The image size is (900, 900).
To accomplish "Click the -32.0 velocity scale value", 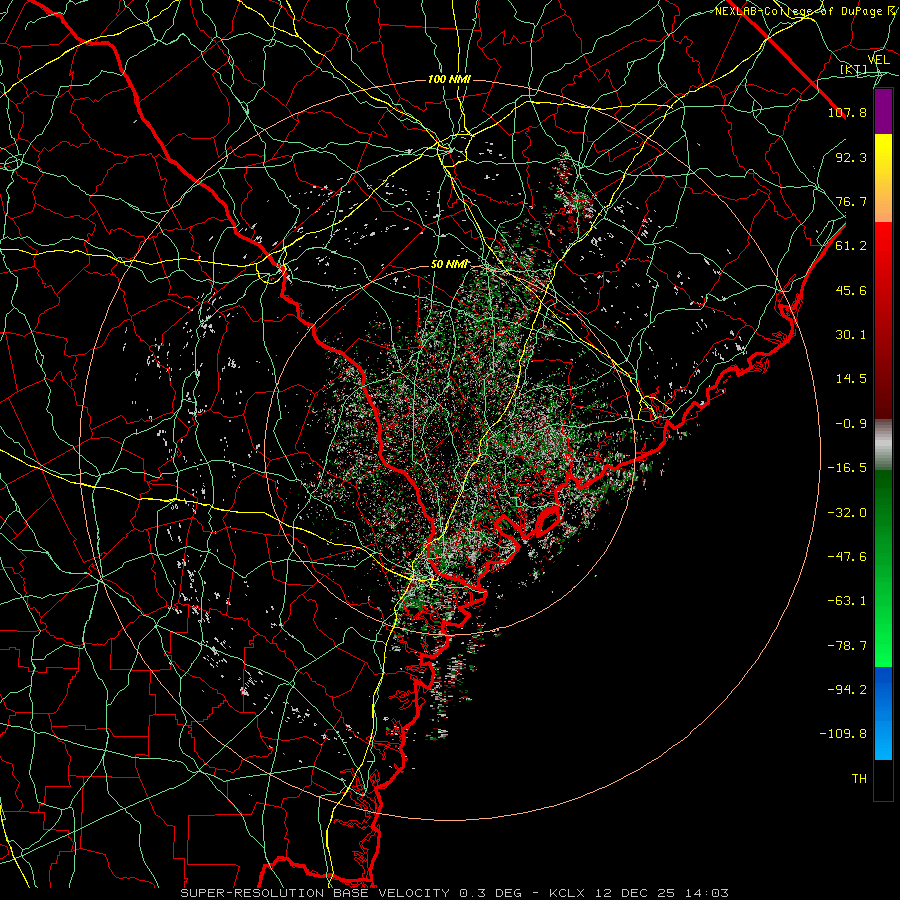I will coord(847,513).
